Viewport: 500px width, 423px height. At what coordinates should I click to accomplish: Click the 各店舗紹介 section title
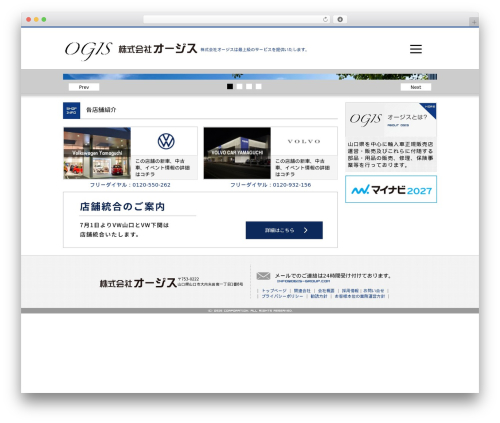[x=101, y=110]
